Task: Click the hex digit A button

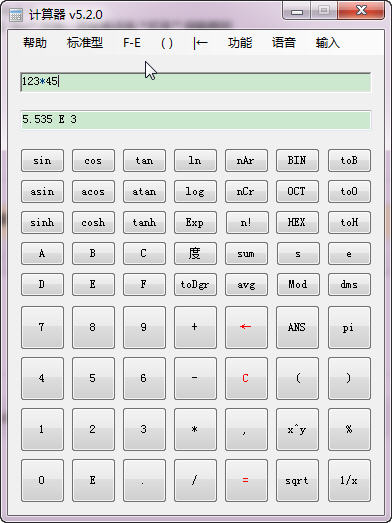Action: [x=42, y=253]
